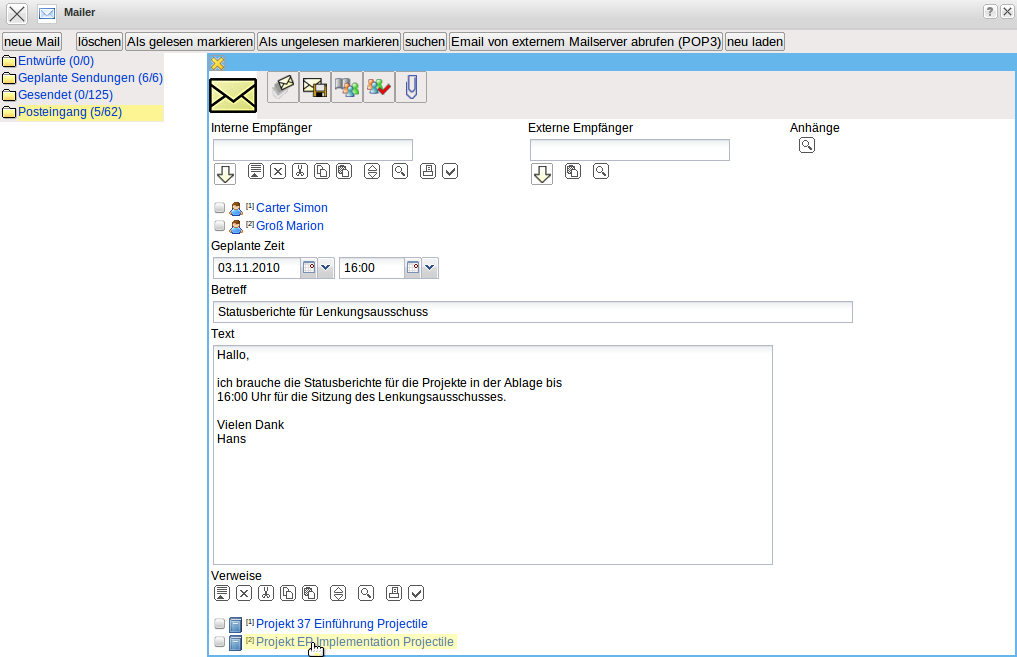
Task: Click the paste icon under Externe Empfänger
Action: tap(572, 171)
